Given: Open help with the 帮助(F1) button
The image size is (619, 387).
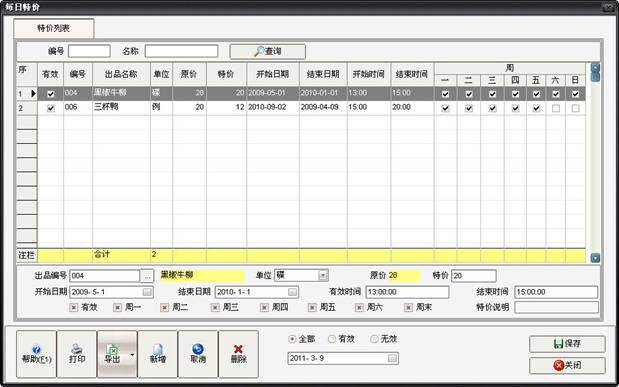Looking at the screenshot, I should point(36,354).
